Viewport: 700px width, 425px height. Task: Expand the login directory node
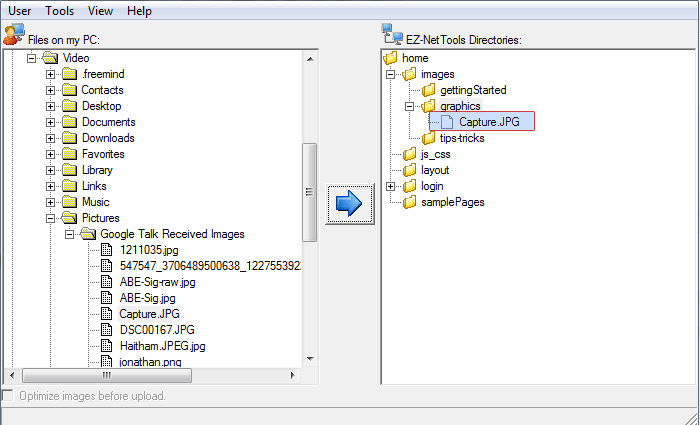point(391,186)
